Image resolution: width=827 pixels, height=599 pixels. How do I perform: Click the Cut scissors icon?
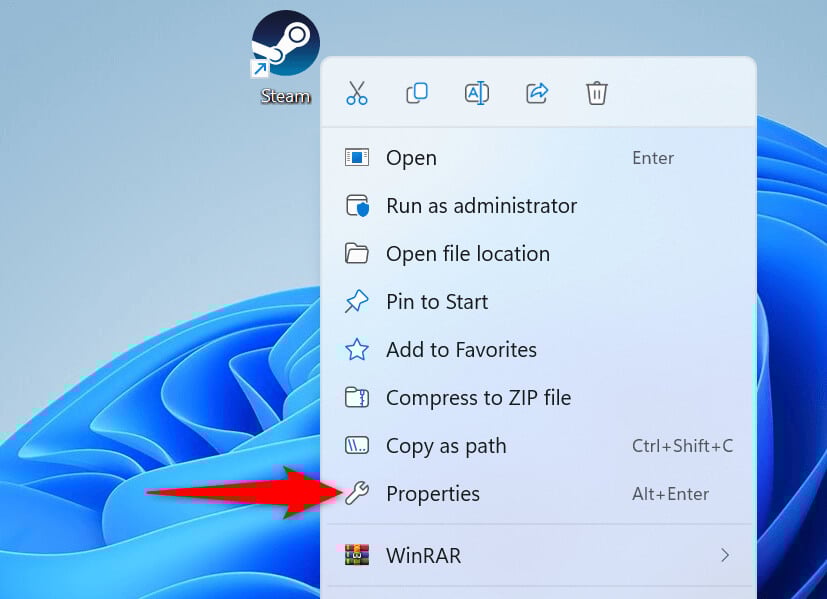coord(357,93)
